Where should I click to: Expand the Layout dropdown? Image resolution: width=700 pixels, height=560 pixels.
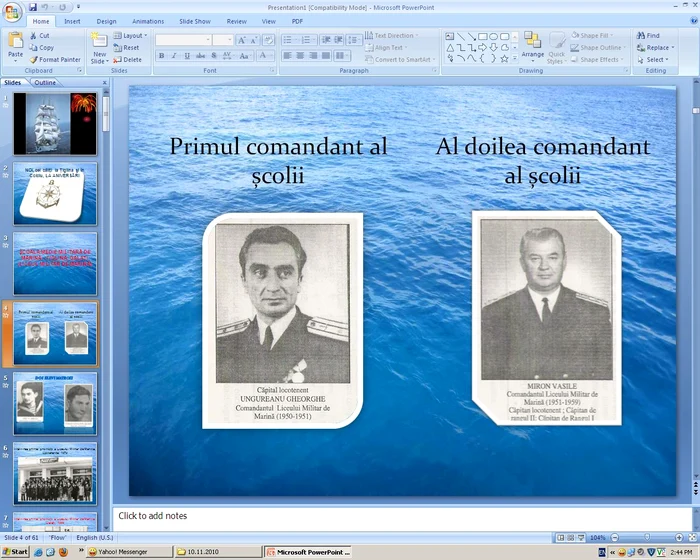click(130, 35)
